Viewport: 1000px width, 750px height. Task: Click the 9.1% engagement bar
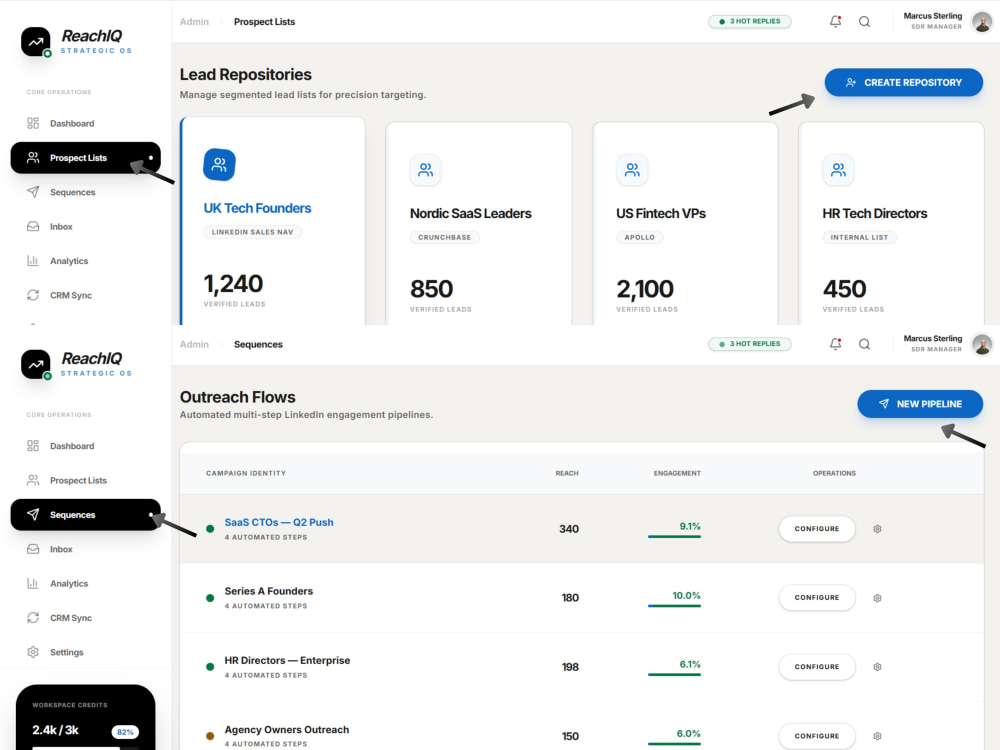tap(674, 536)
